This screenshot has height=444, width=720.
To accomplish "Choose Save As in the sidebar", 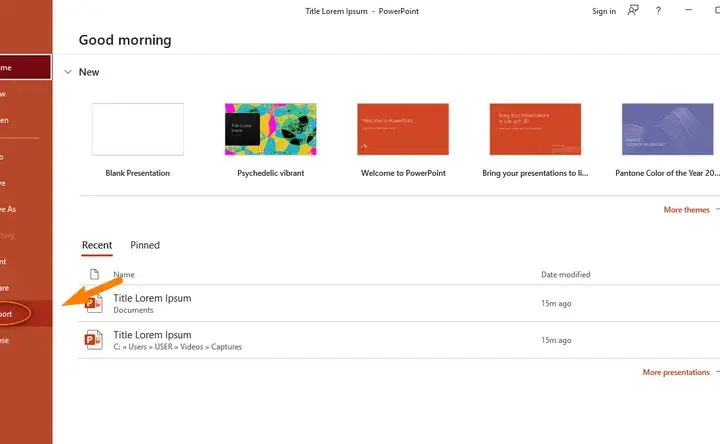I will pyautogui.click(x=25, y=209).
